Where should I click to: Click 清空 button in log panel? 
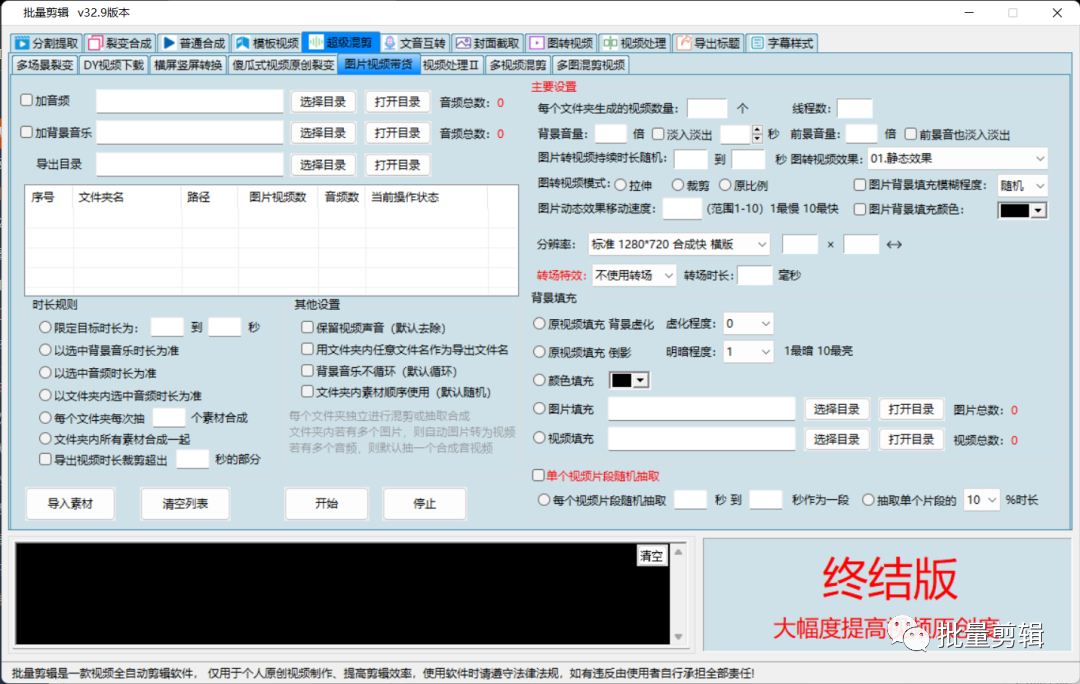pos(652,556)
